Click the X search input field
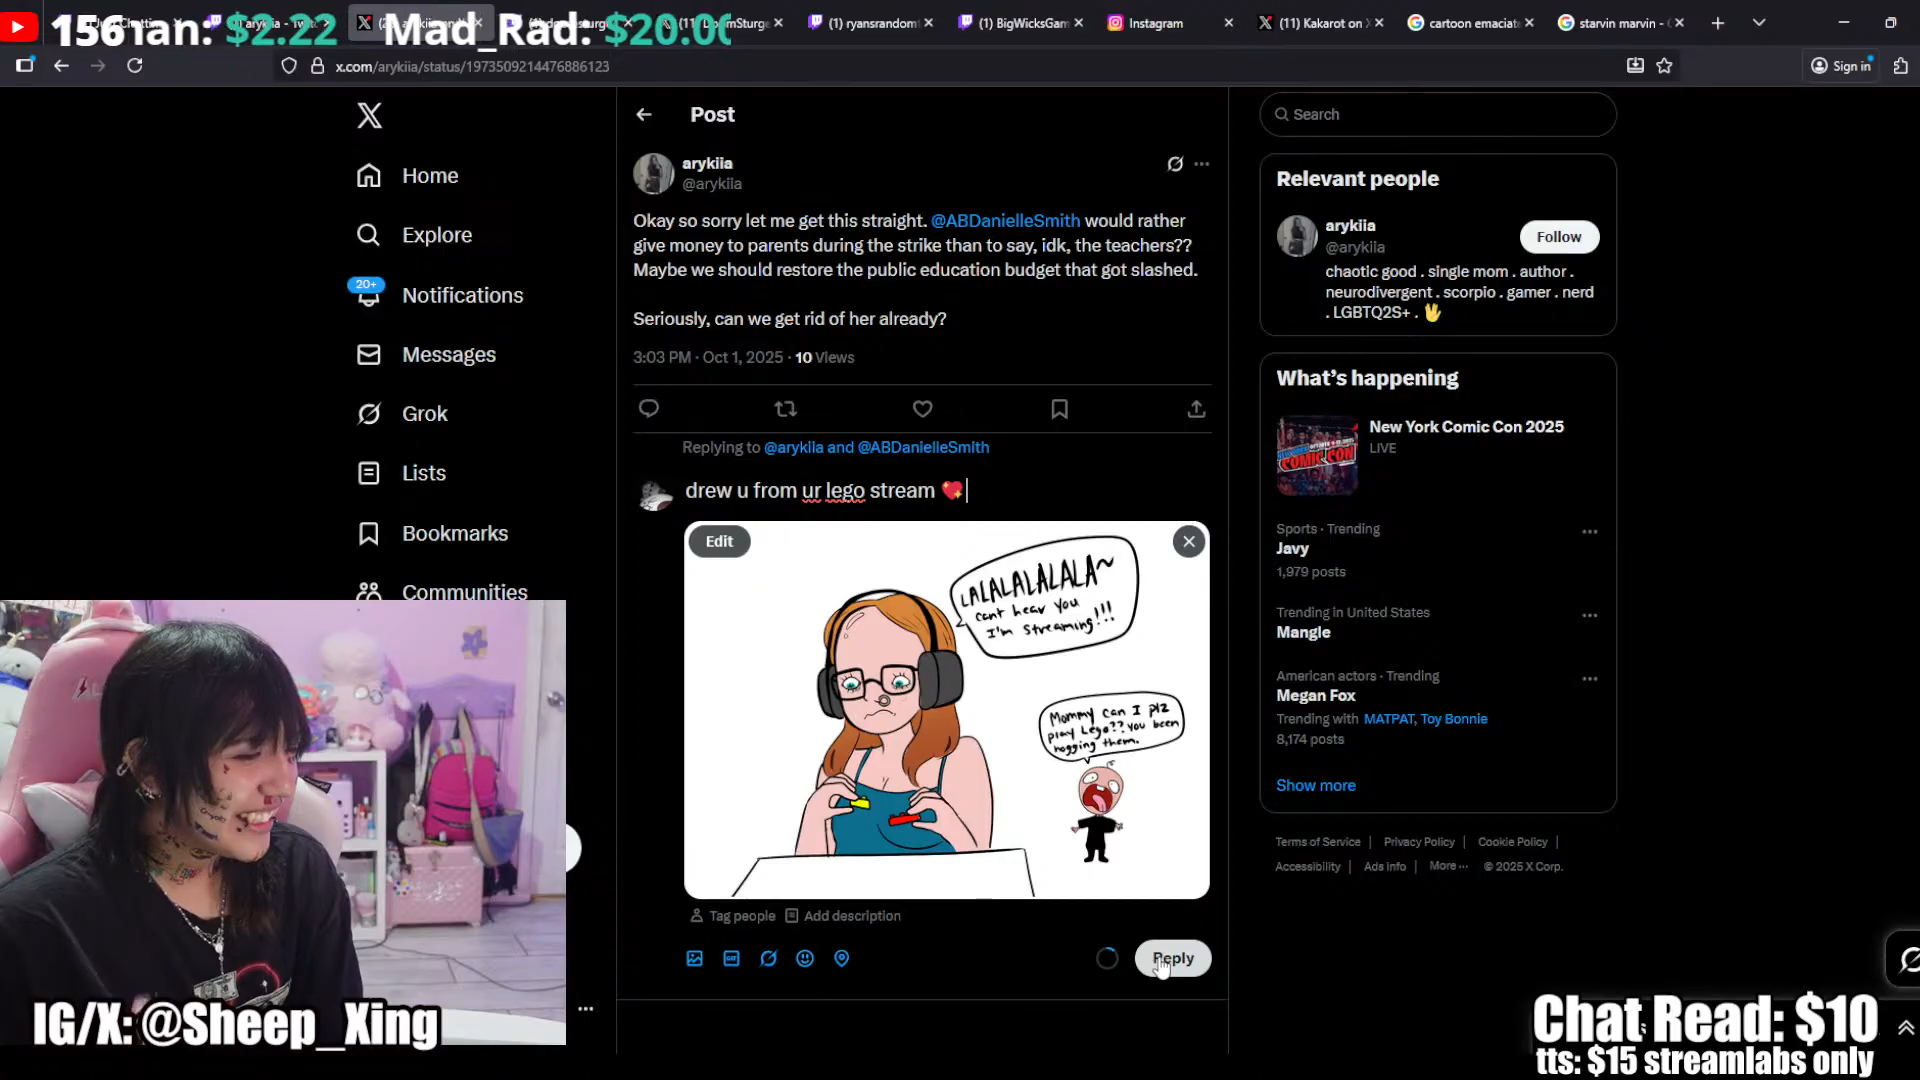The height and width of the screenshot is (1080, 1920). 1440,115
